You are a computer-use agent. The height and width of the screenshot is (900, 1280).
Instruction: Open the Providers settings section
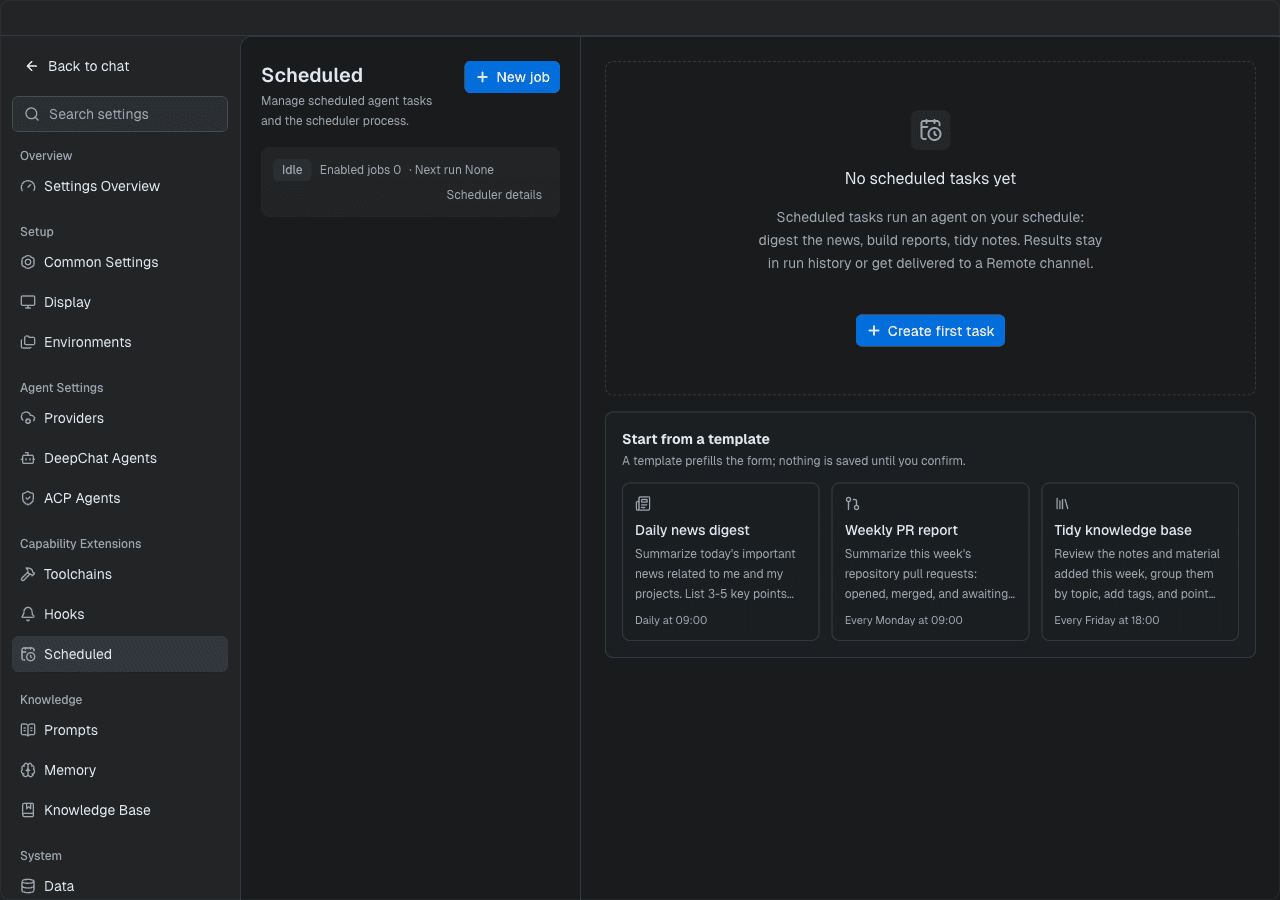120,418
